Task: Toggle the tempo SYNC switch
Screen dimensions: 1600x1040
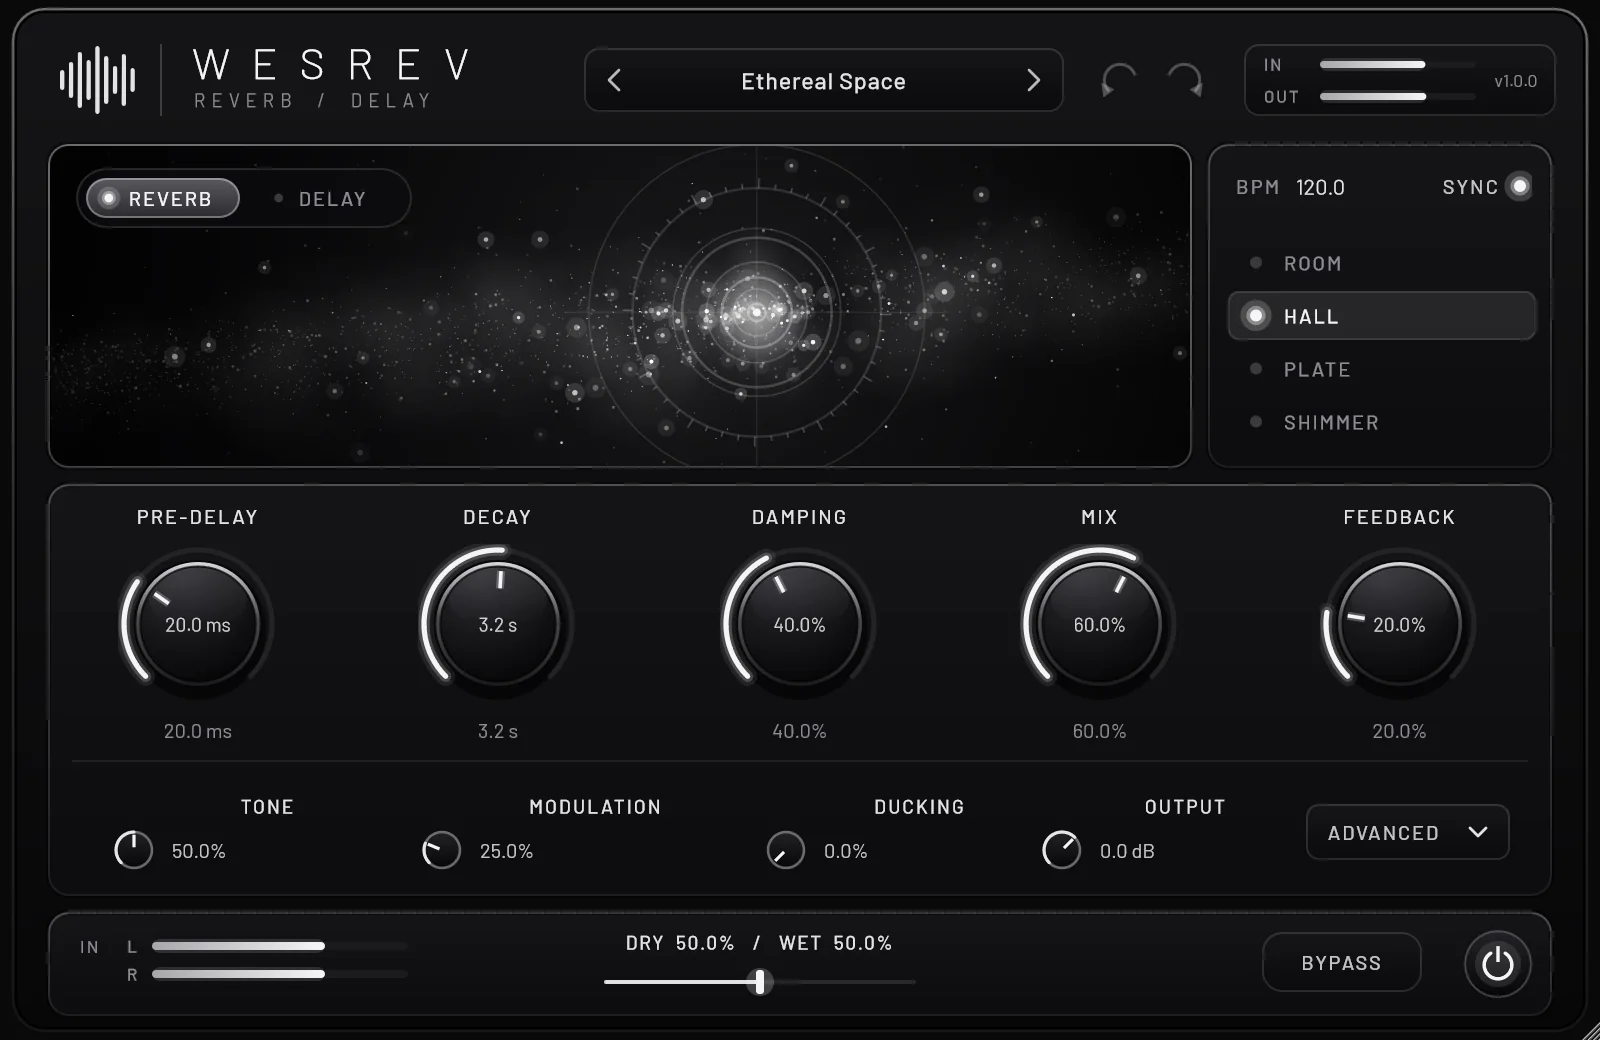Action: click(1519, 187)
